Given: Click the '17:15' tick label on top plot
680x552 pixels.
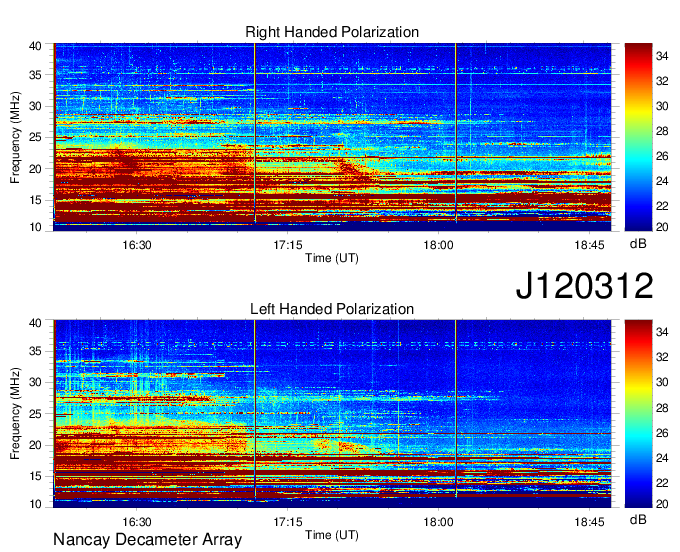Looking at the screenshot, I should click(x=288, y=245).
